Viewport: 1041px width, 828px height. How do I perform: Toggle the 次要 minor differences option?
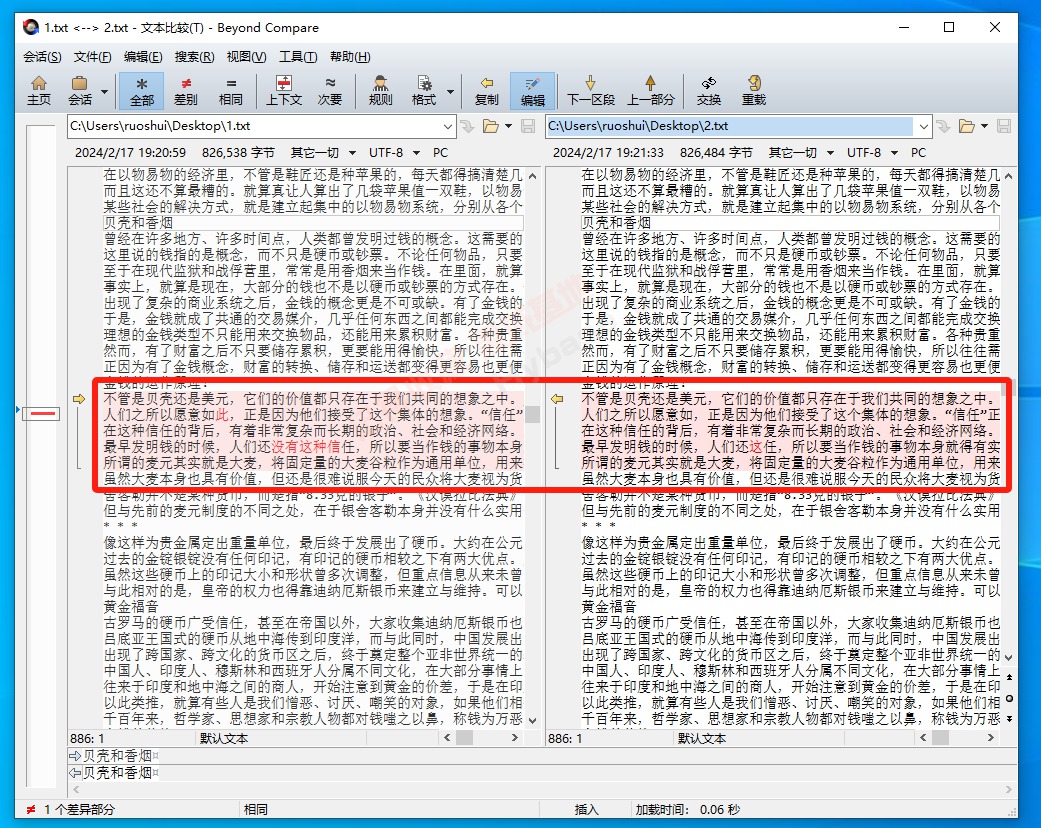(x=329, y=90)
